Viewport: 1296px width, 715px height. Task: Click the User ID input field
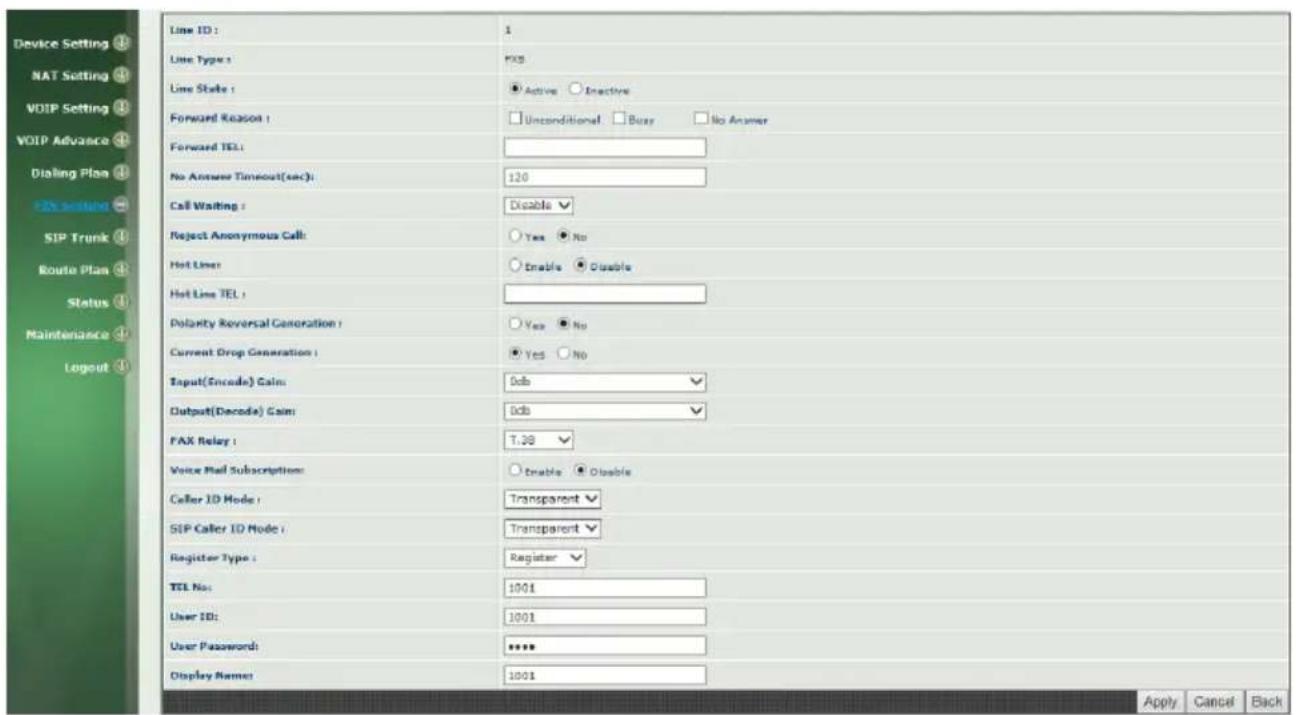coord(605,616)
